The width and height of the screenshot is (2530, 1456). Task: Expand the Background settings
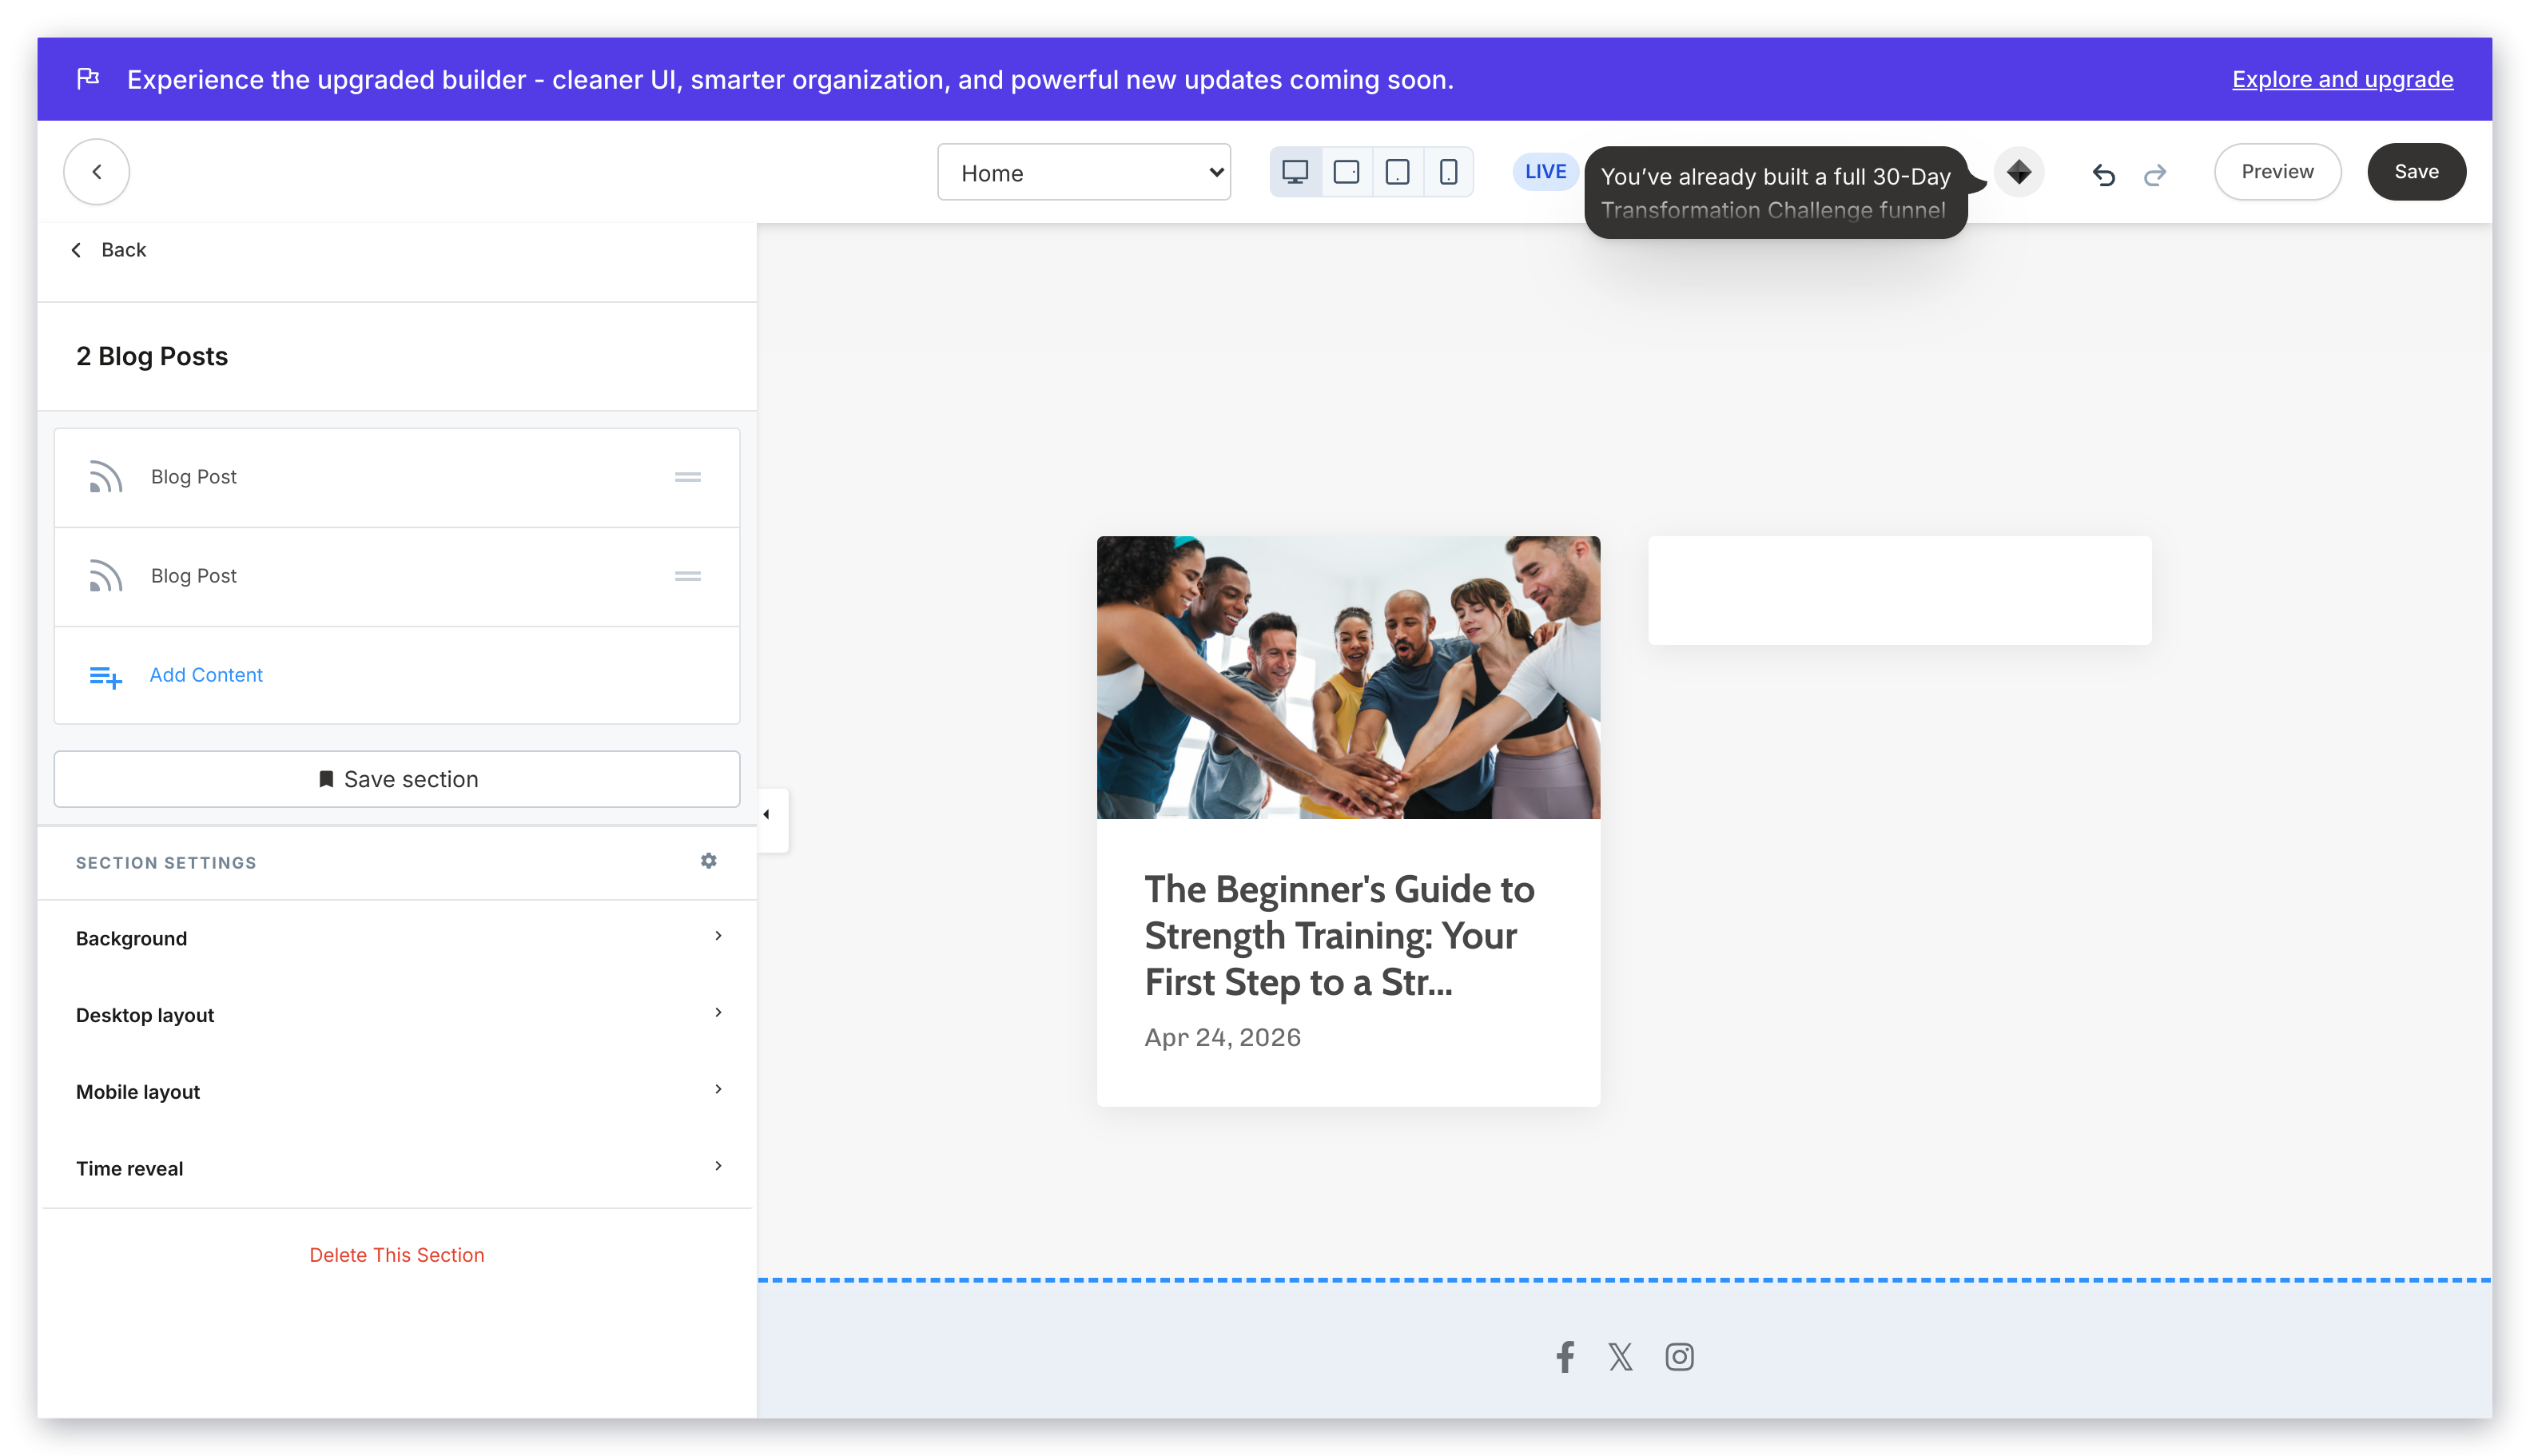(397, 938)
